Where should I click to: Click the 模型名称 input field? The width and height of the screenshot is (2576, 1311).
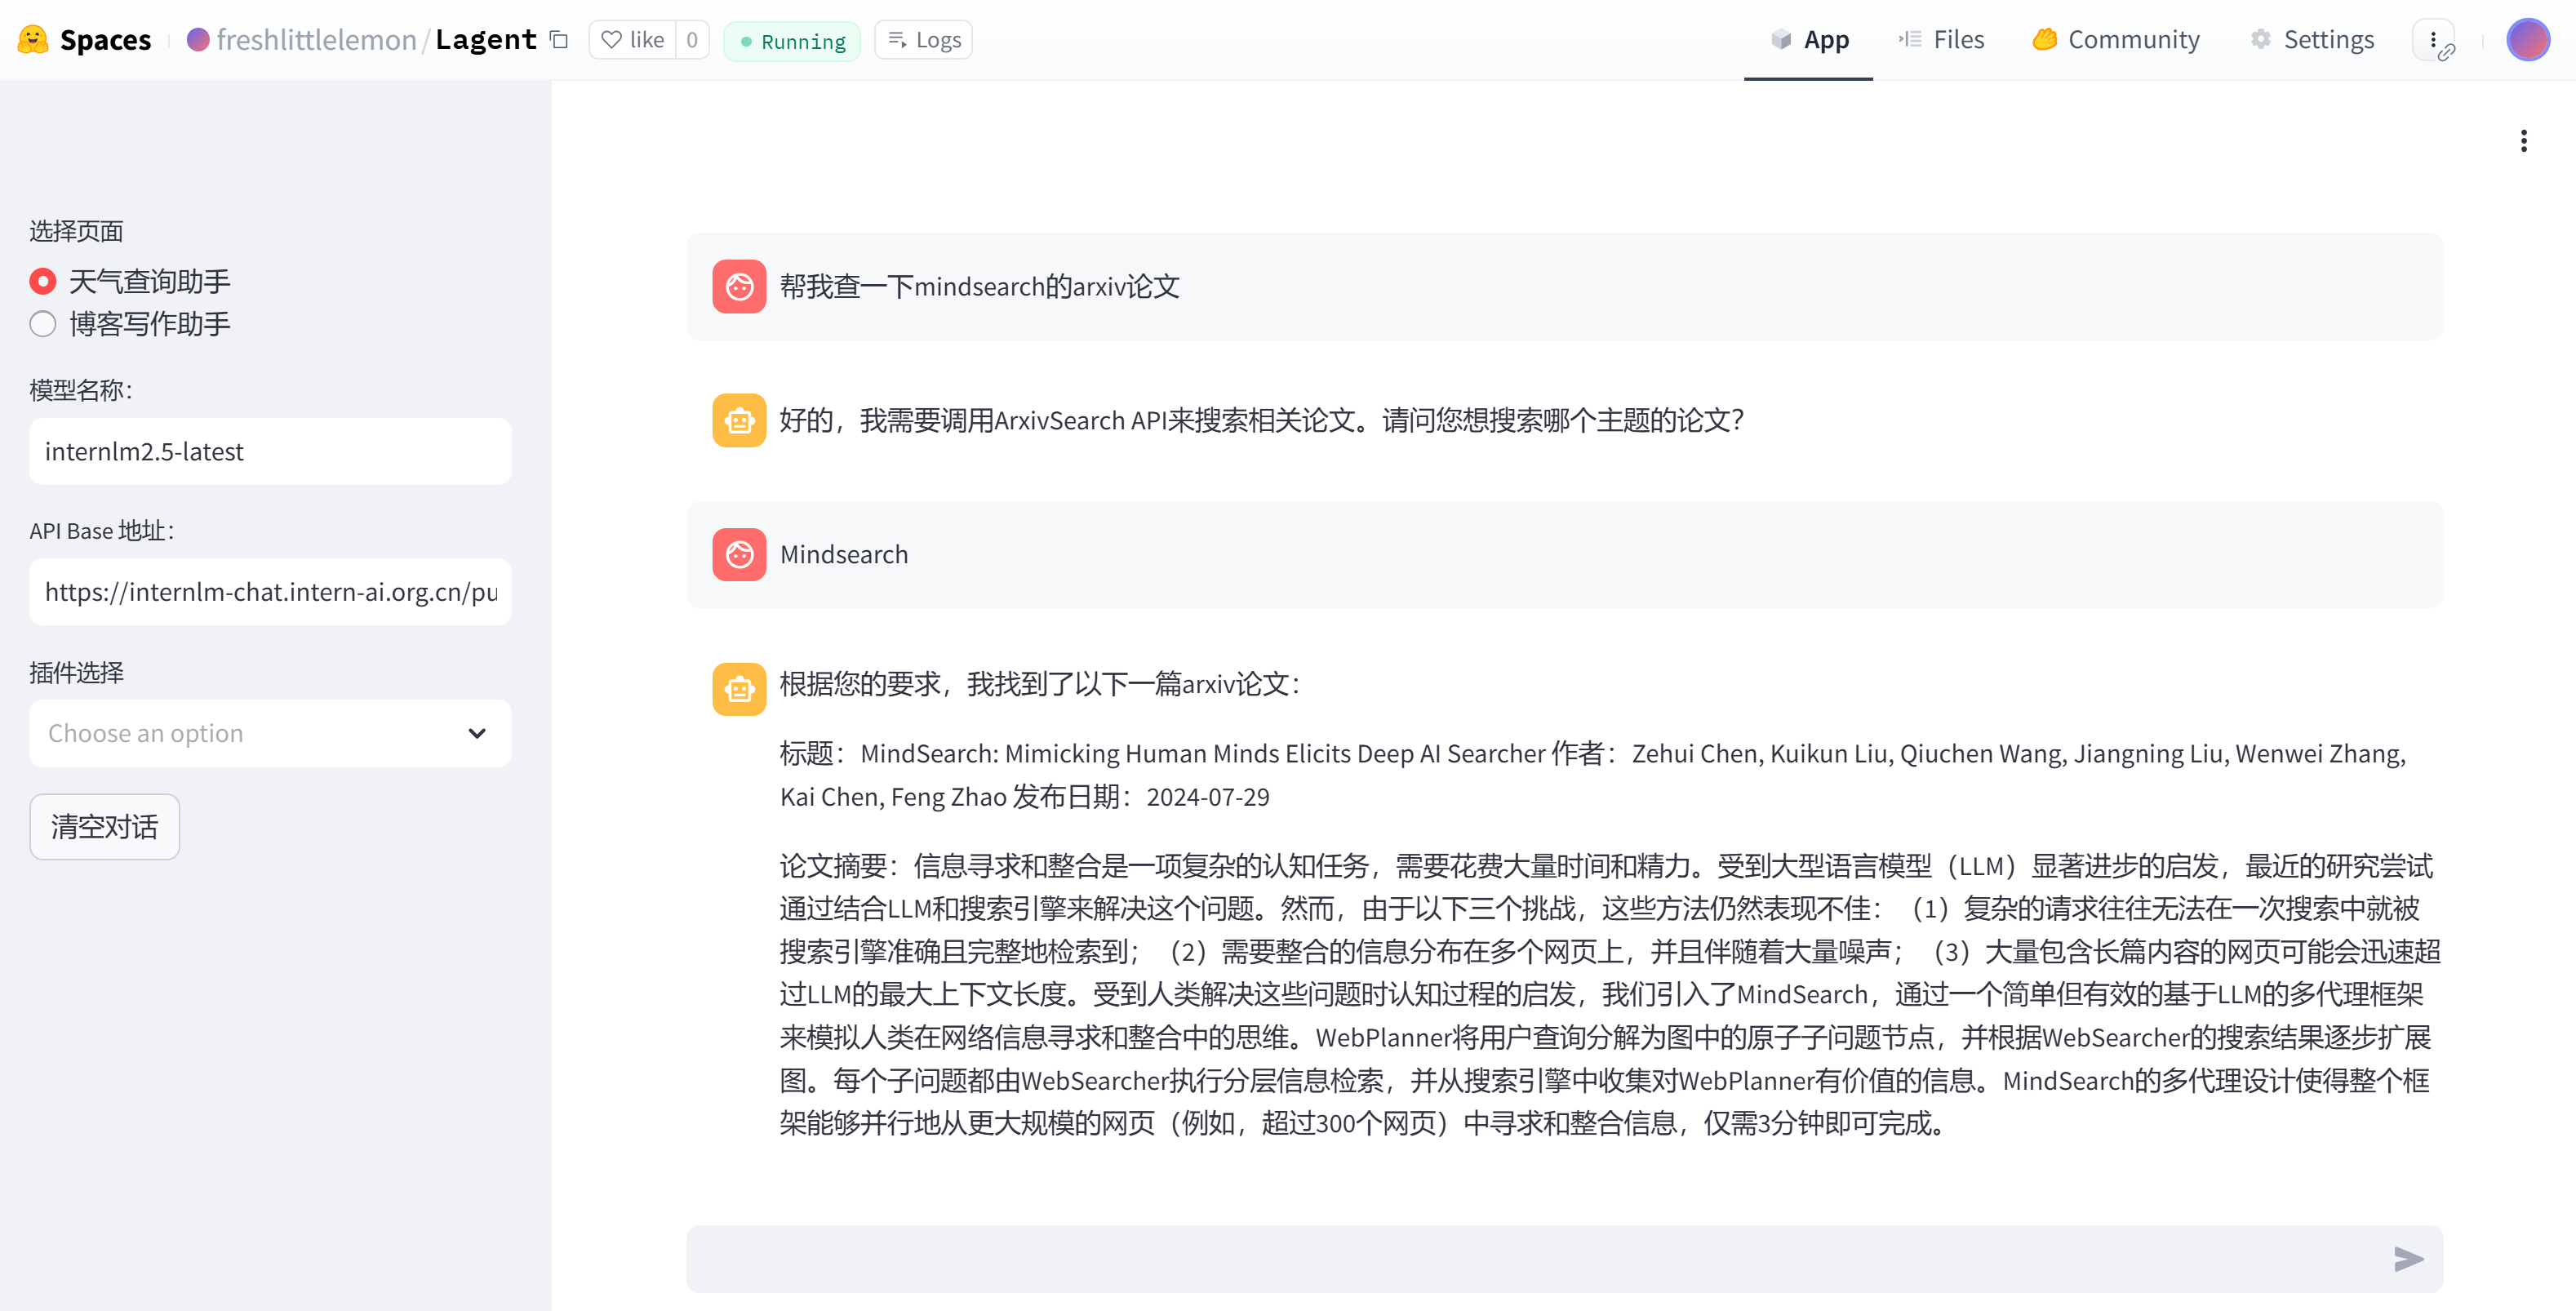270,451
